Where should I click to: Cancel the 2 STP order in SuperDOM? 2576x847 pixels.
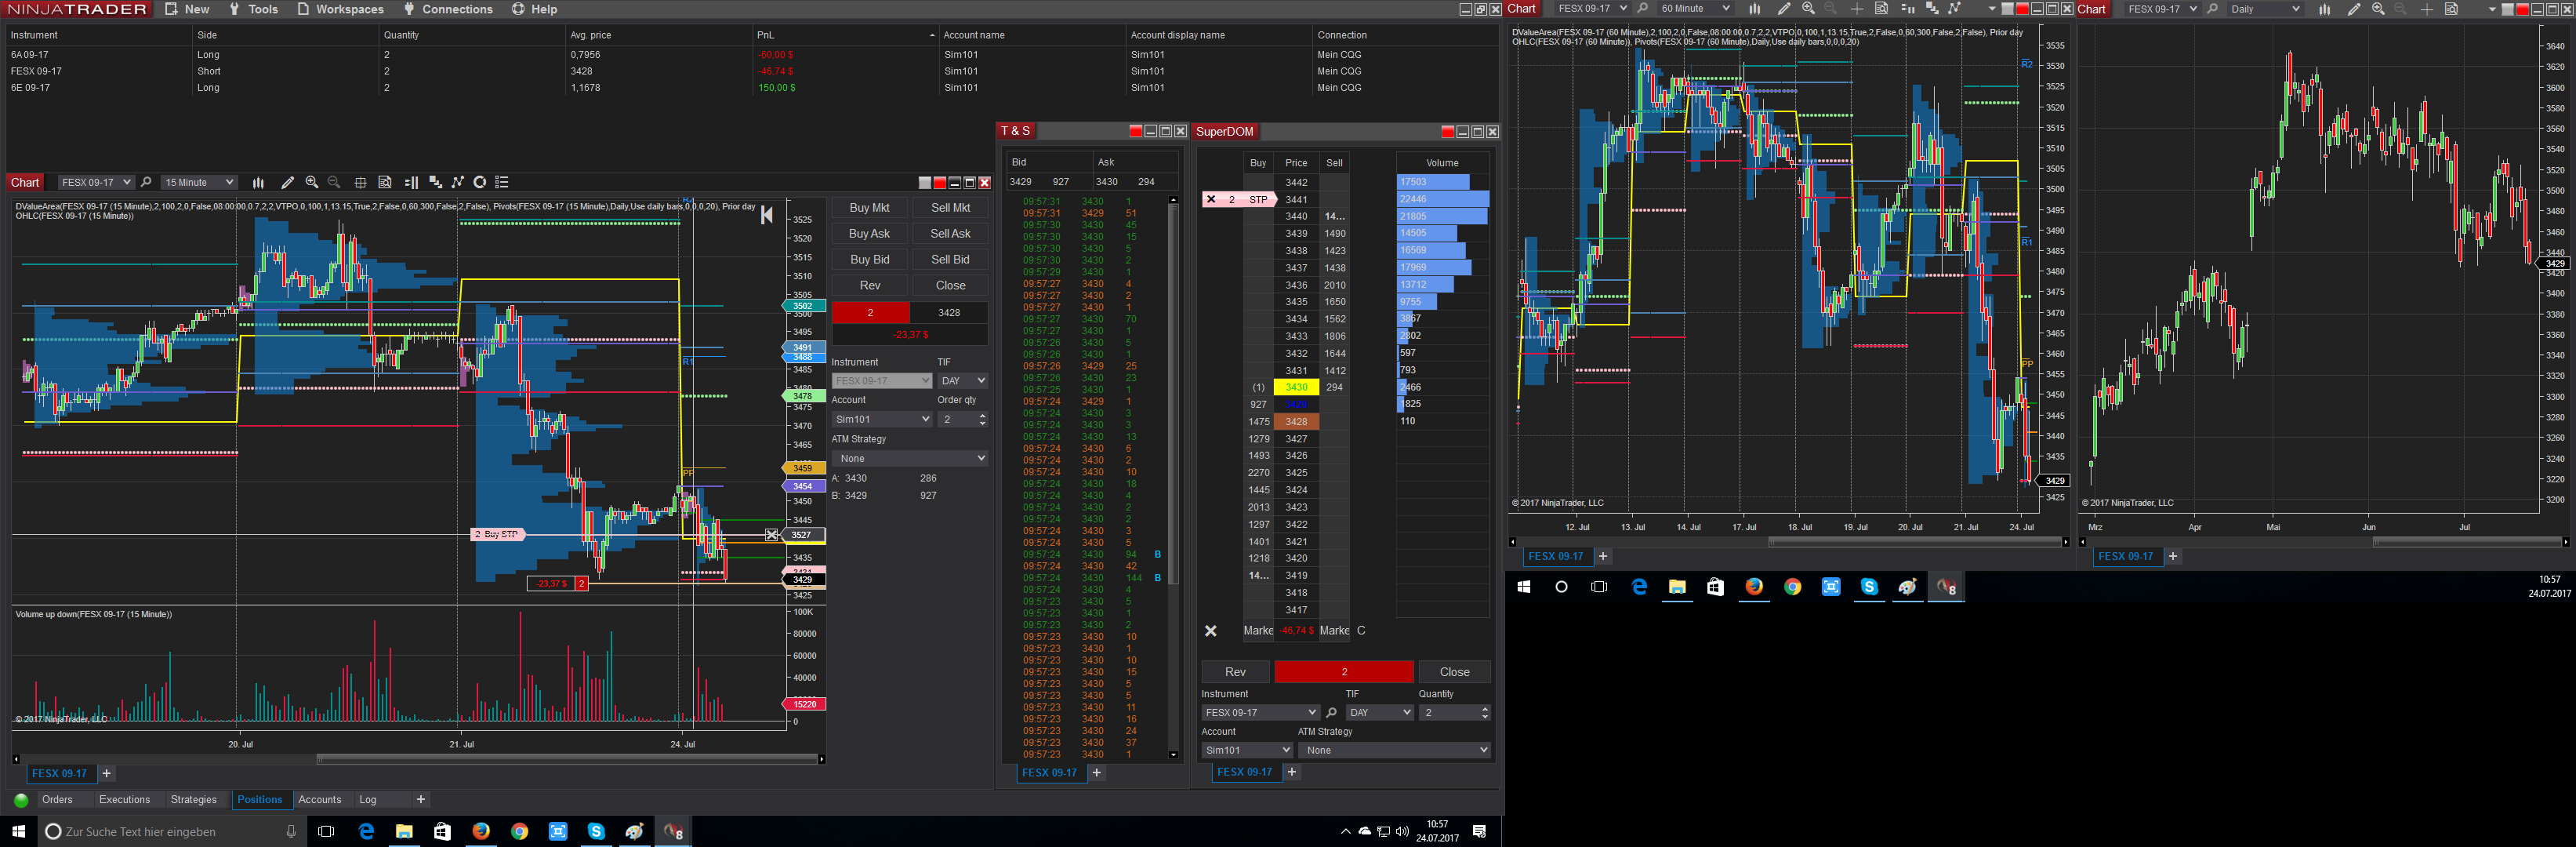(1211, 199)
